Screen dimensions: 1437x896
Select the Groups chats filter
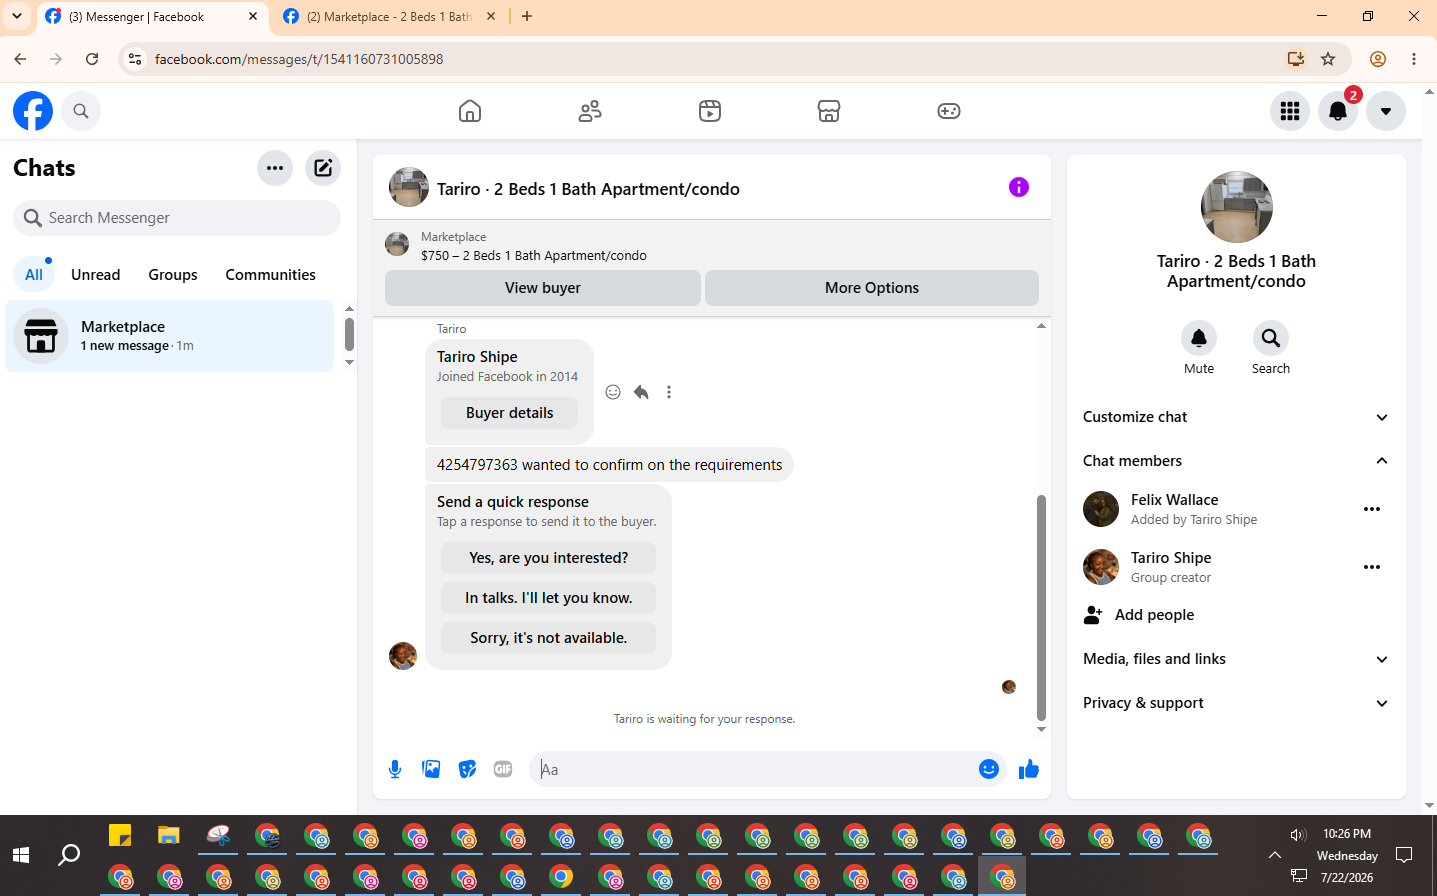click(173, 275)
